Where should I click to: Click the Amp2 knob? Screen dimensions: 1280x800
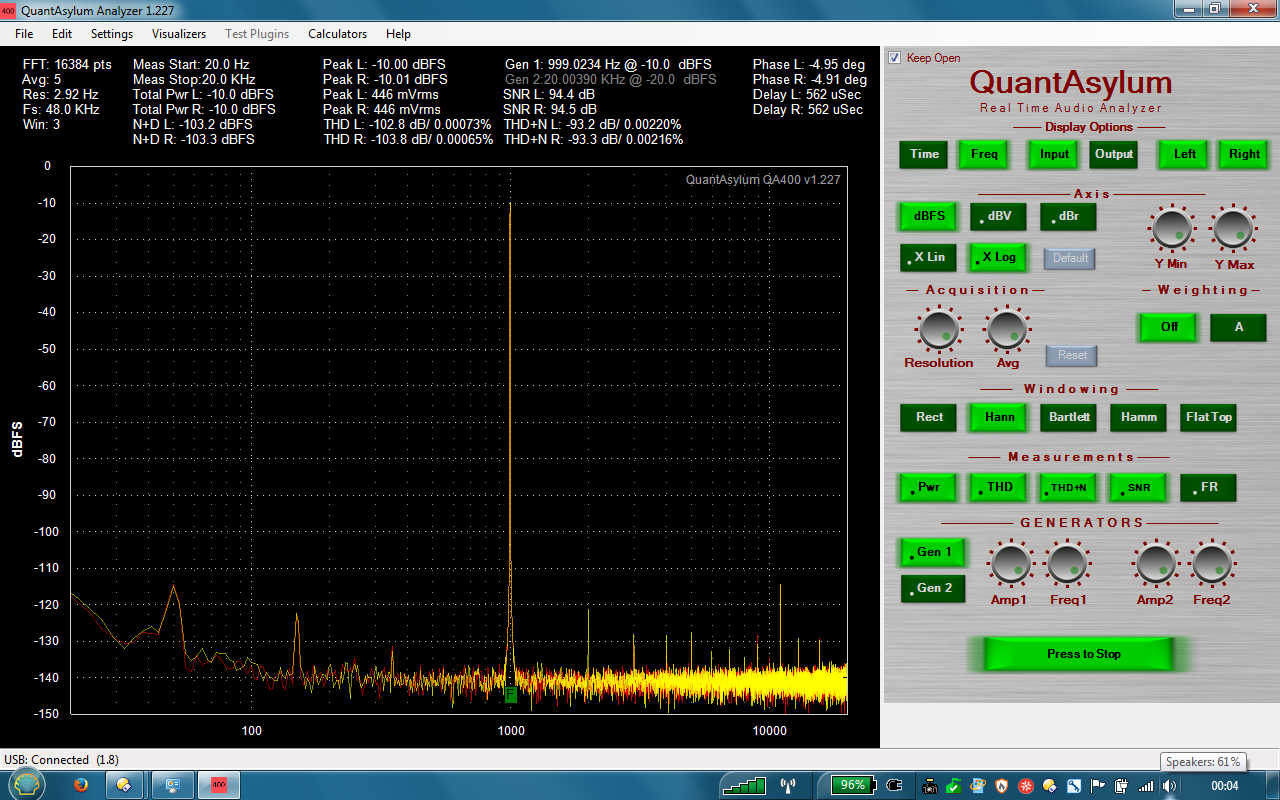point(1155,565)
